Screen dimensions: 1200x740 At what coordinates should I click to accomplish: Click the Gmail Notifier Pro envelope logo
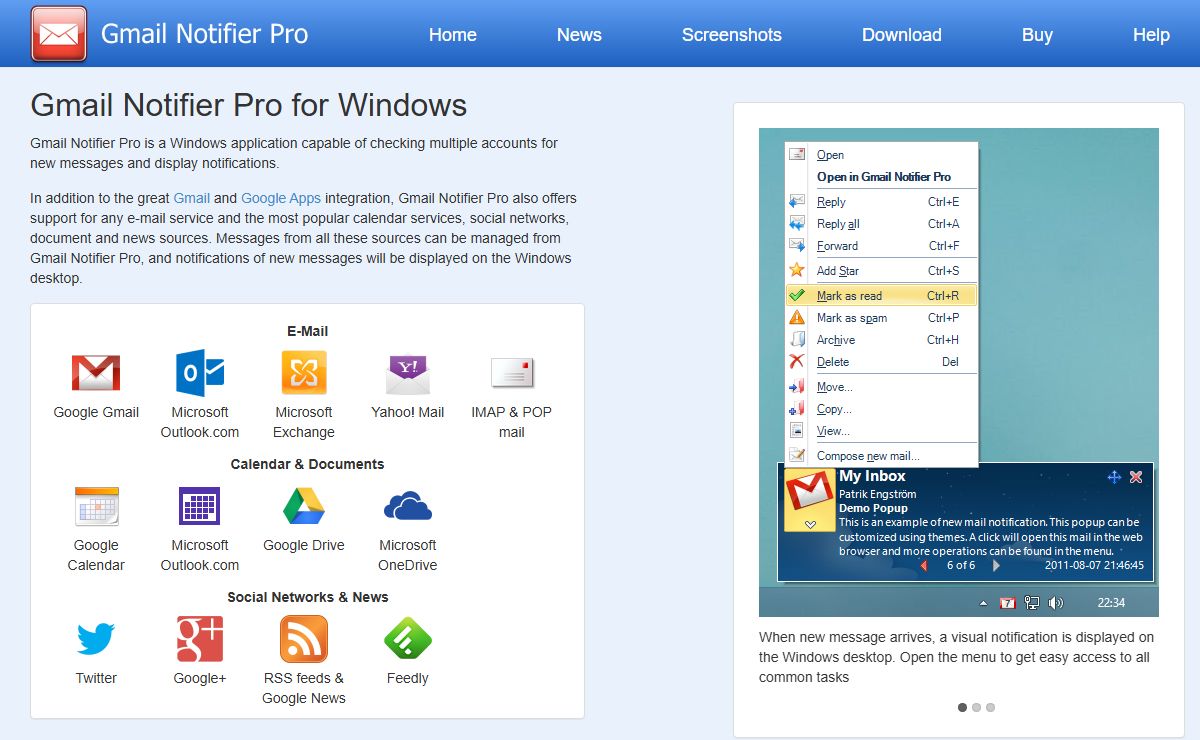[59, 34]
